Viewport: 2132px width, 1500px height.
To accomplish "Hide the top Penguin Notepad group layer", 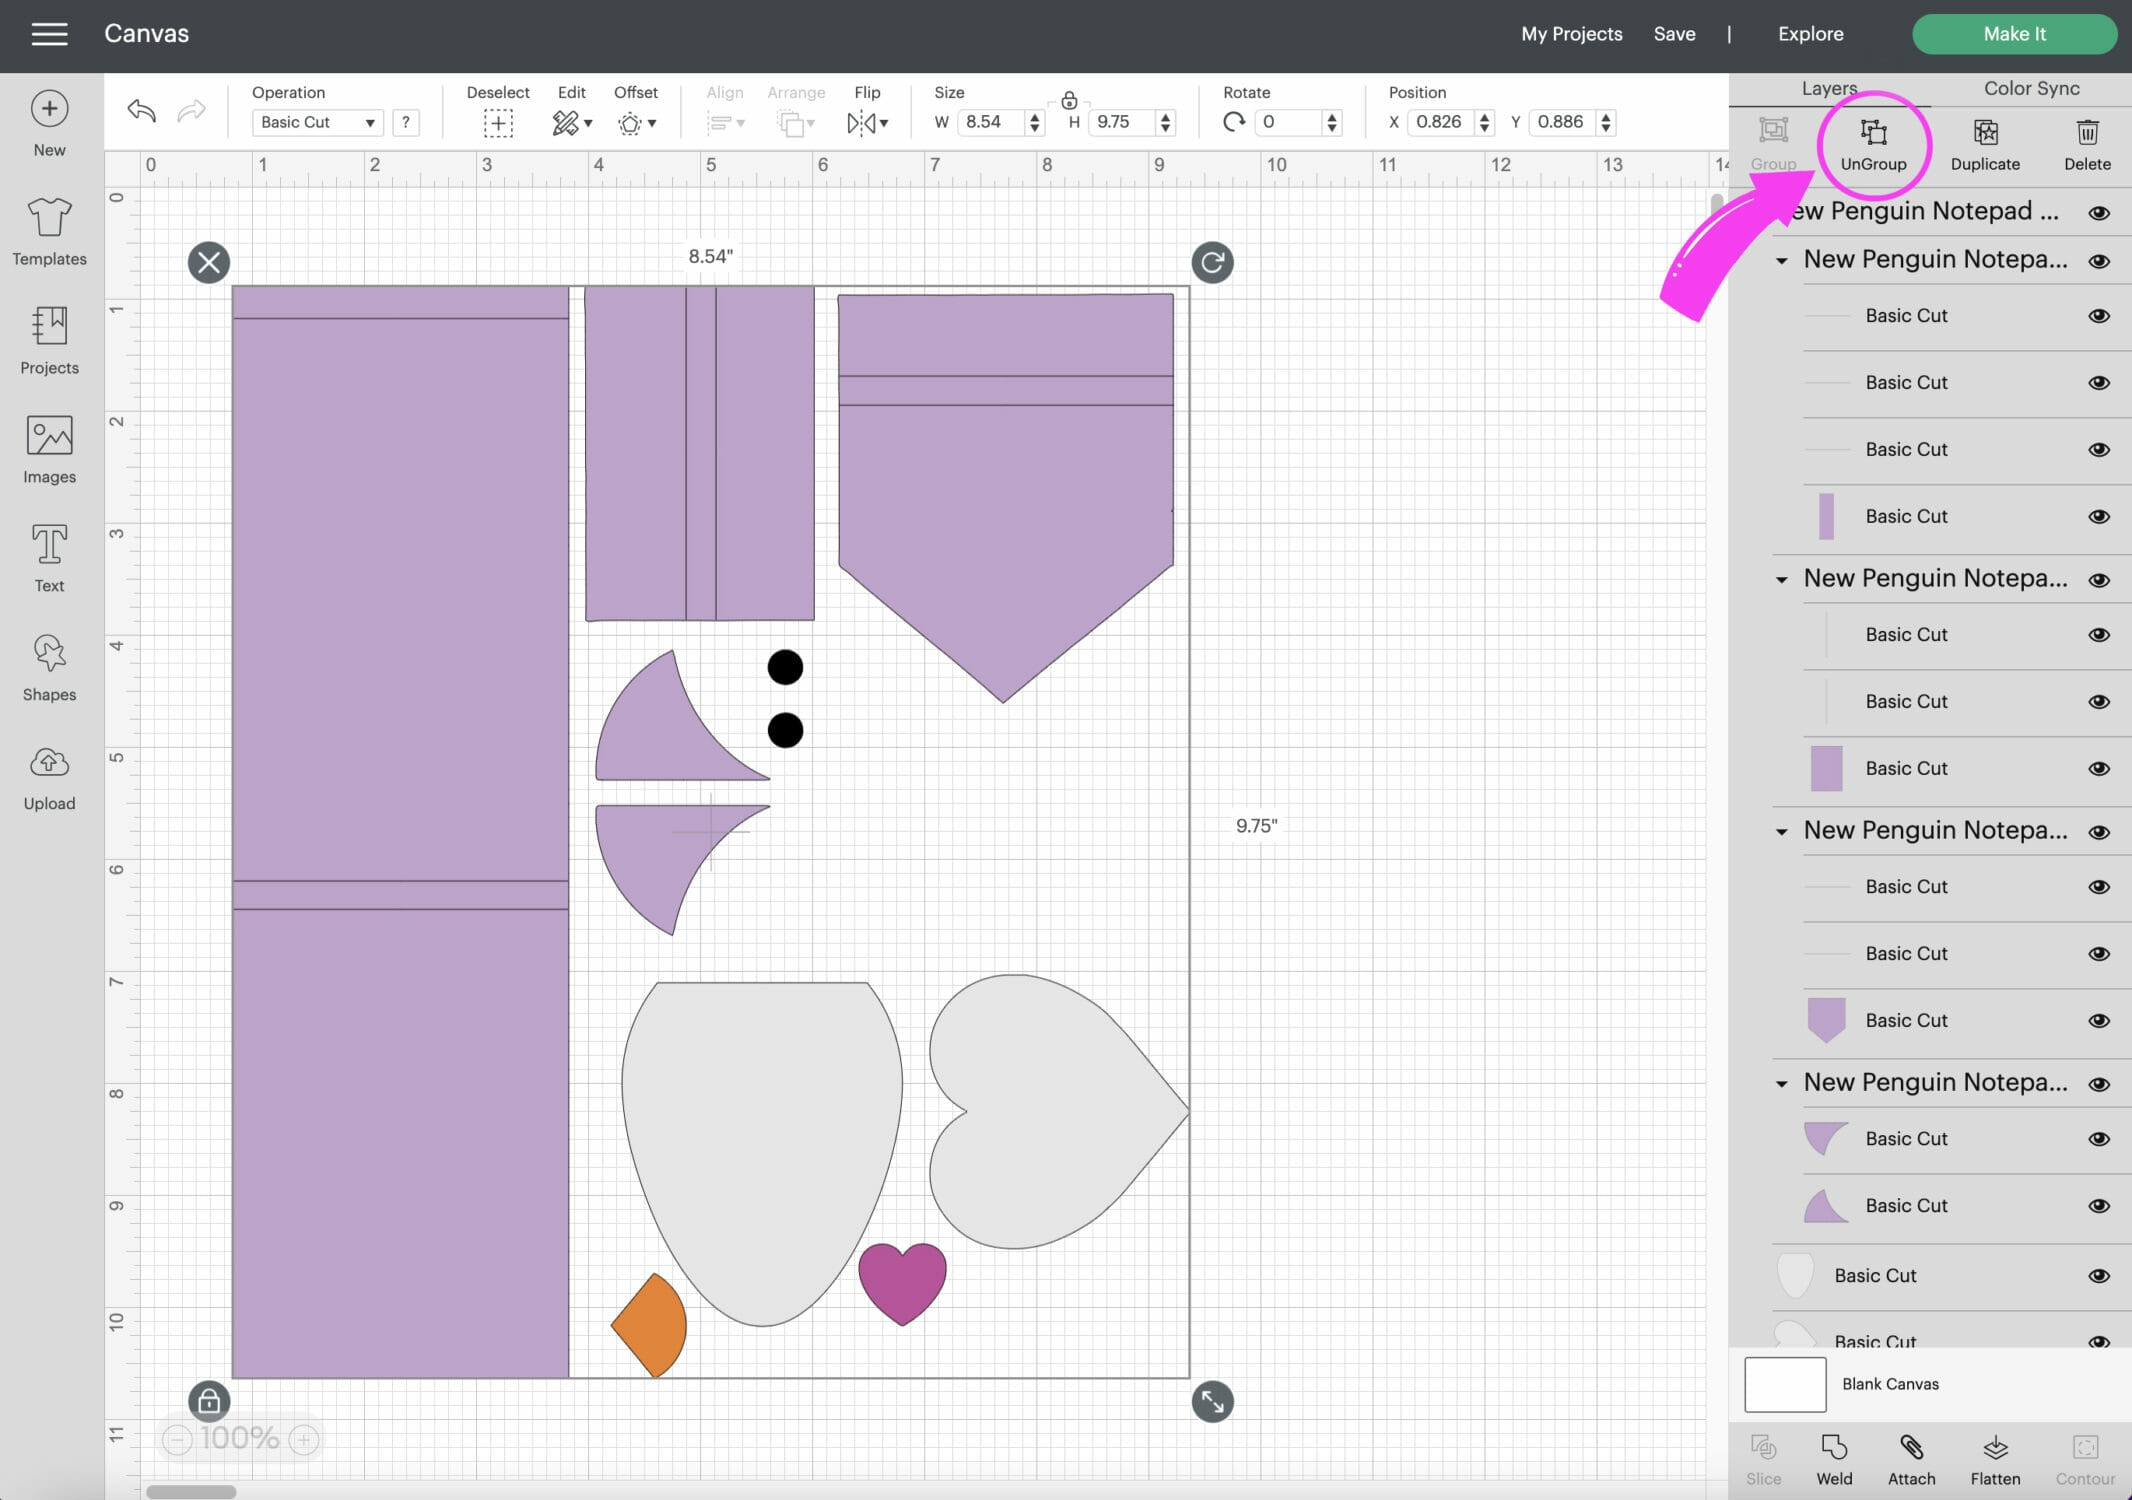I will tap(2099, 213).
